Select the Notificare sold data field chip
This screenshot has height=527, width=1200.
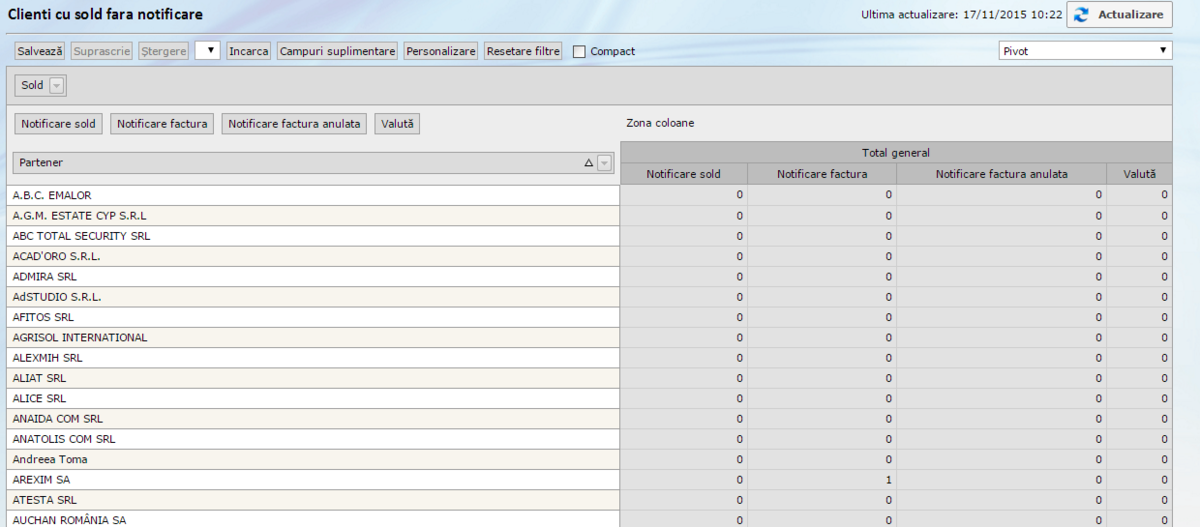59,124
